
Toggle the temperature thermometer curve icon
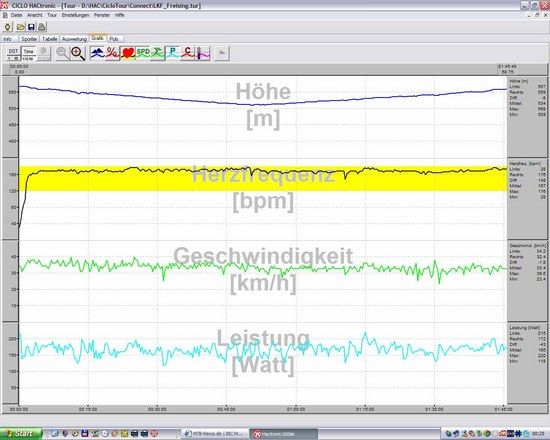click(x=203, y=53)
